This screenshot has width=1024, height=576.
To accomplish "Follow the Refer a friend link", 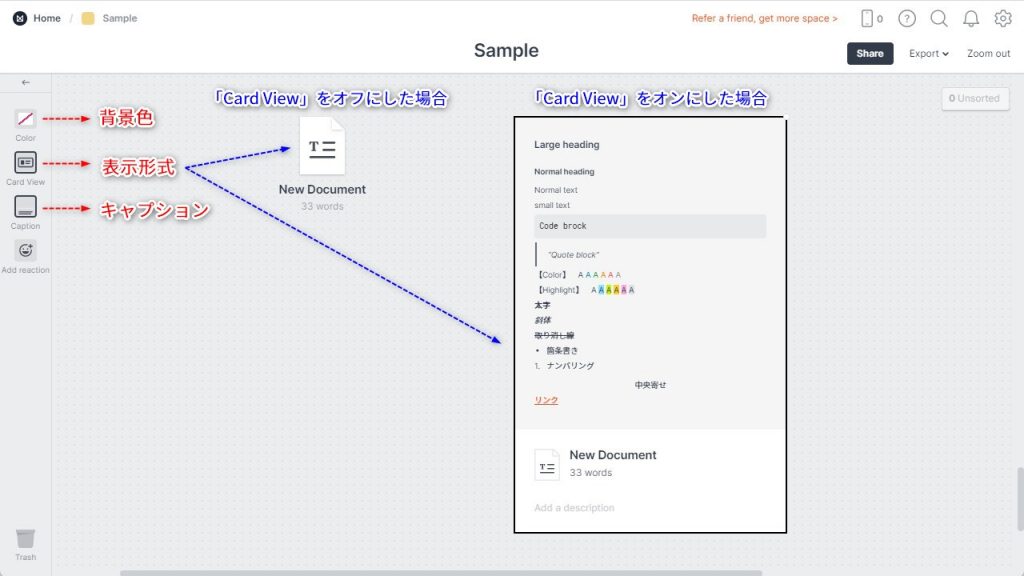I will [764, 18].
